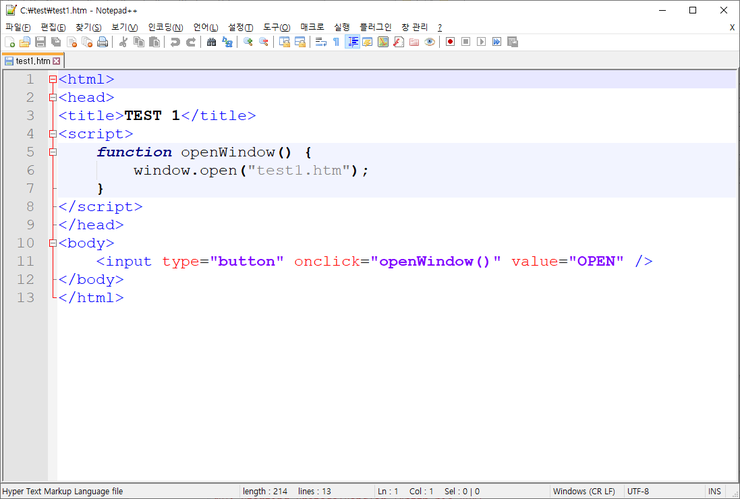Collapse the html tag fold on line 1
The height and width of the screenshot is (499, 740).
point(53,79)
